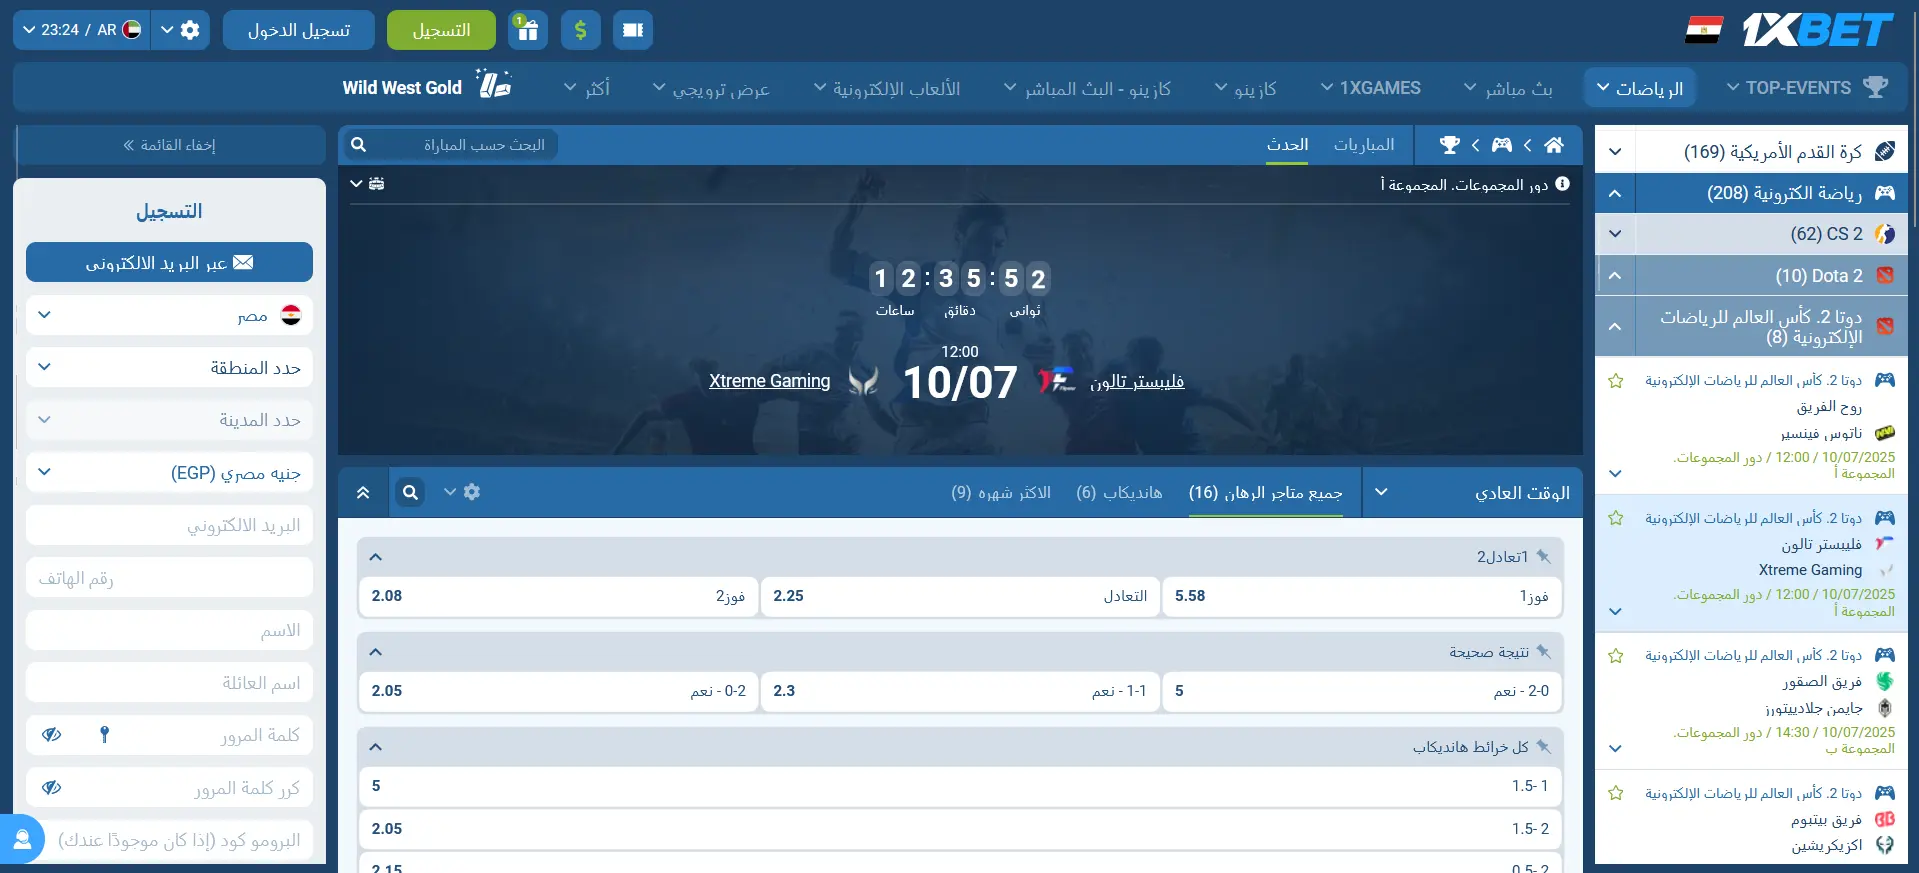Collapse the correct score market section
The width and height of the screenshot is (1919, 873).
[x=376, y=652]
